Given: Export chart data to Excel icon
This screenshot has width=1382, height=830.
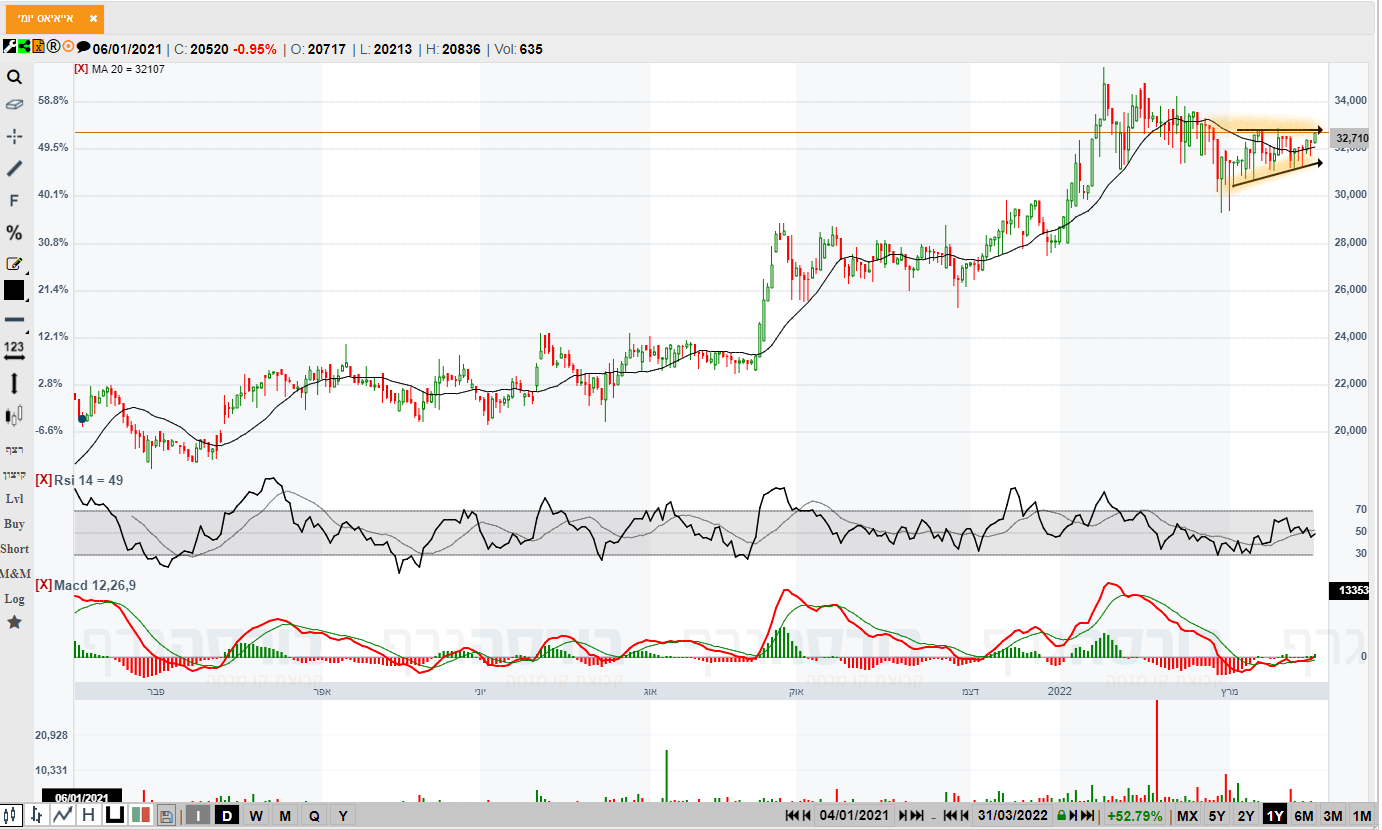Looking at the screenshot, I should click(x=38, y=47).
